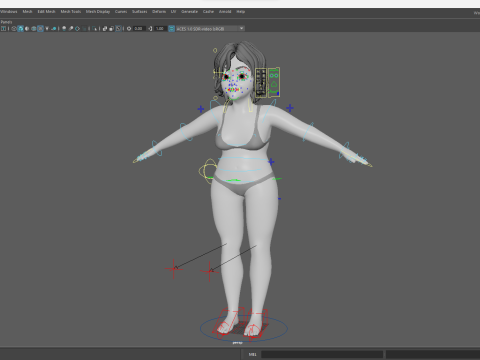Toggle multisample anti-aliasing icon
Image resolution: width=480 pixels, height=360 pixels.
pyautogui.click(x=77, y=29)
